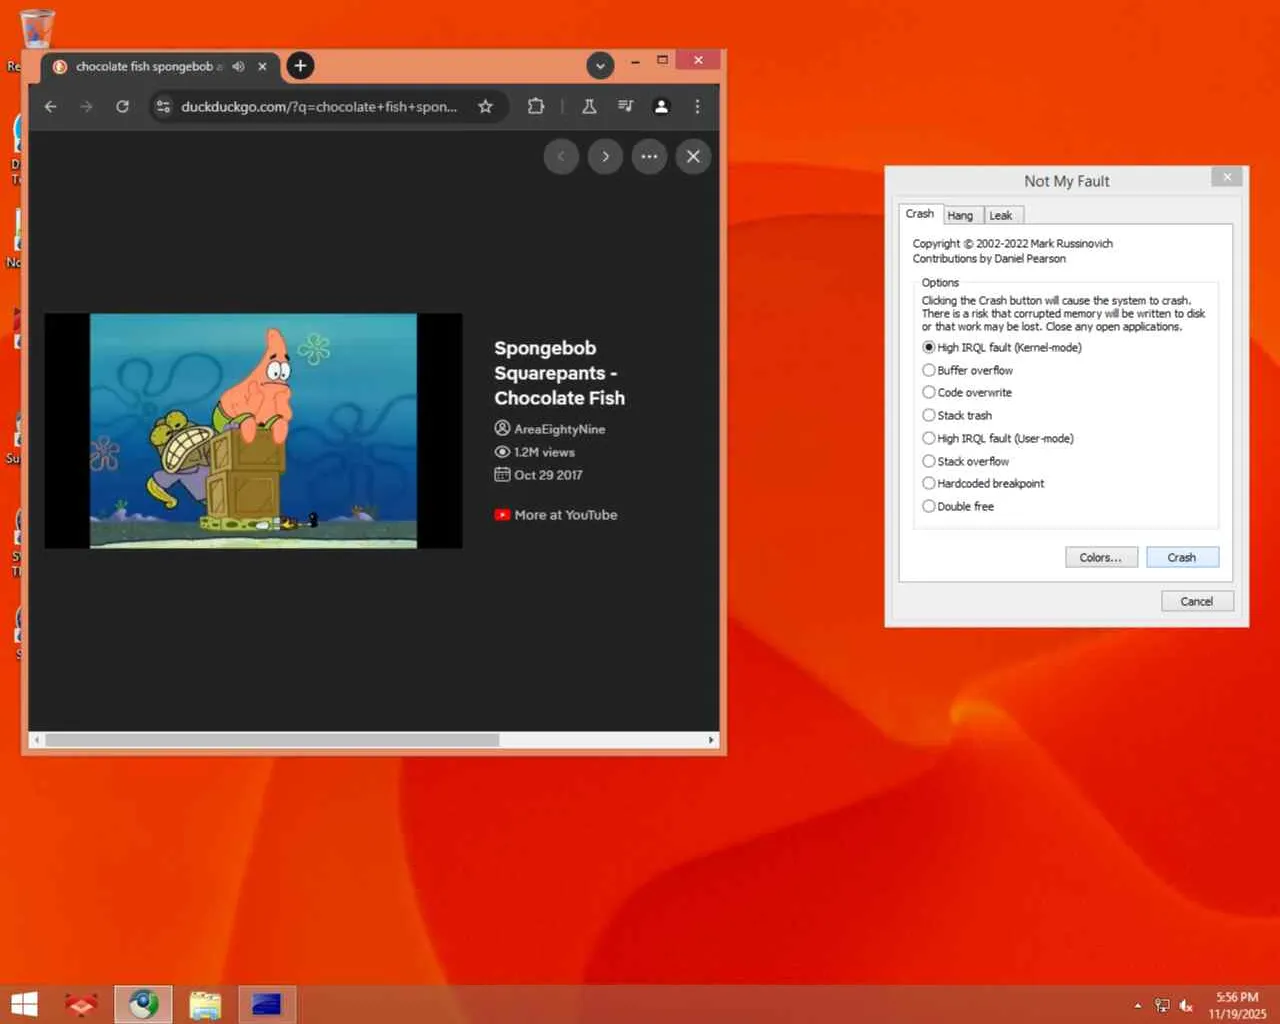Select High IRQL fault (Kernel-mode) option
This screenshot has width=1280, height=1024.
click(x=1001, y=347)
